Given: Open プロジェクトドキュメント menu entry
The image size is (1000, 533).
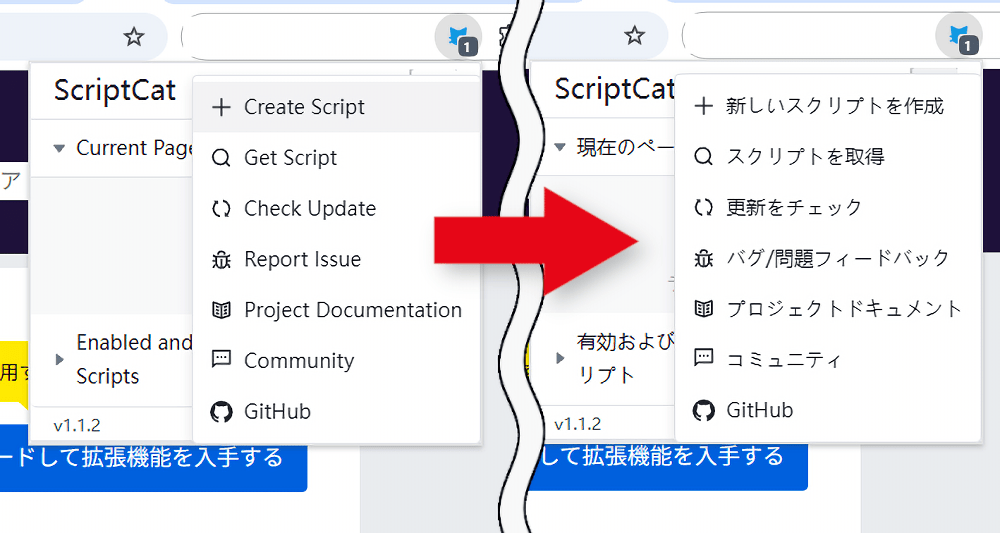Looking at the screenshot, I should pyautogui.click(x=828, y=309).
